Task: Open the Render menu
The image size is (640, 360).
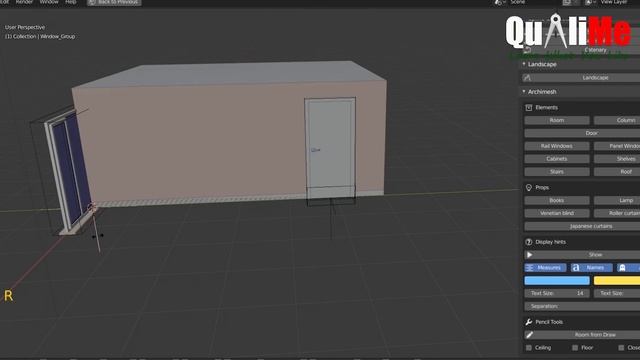Action: coord(24,2)
